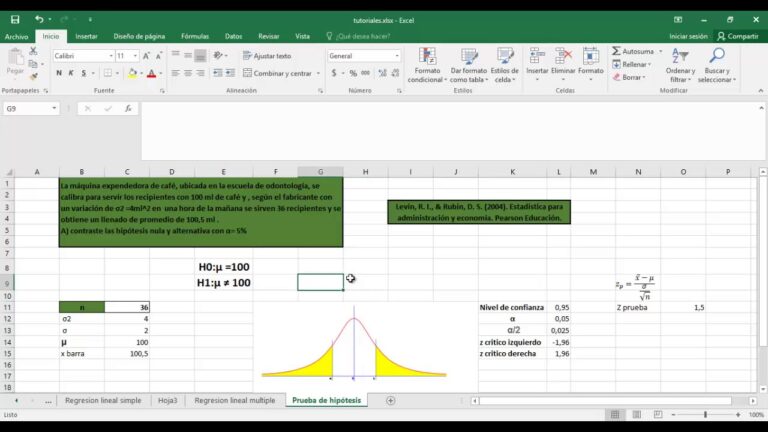Switch to Vista ribbon tab
The height and width of the screenshot is (432, 768).
302,36
